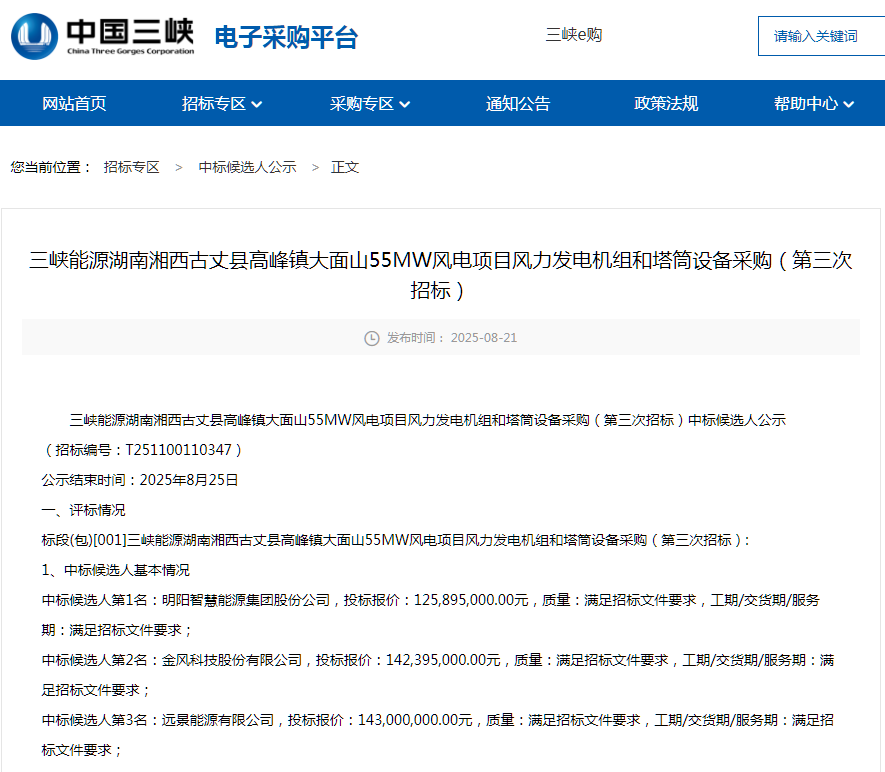This screenshot has width=885, height=772.
Task: Expand the 帮助中心 navigation dropdown
Action: [813, 104]
